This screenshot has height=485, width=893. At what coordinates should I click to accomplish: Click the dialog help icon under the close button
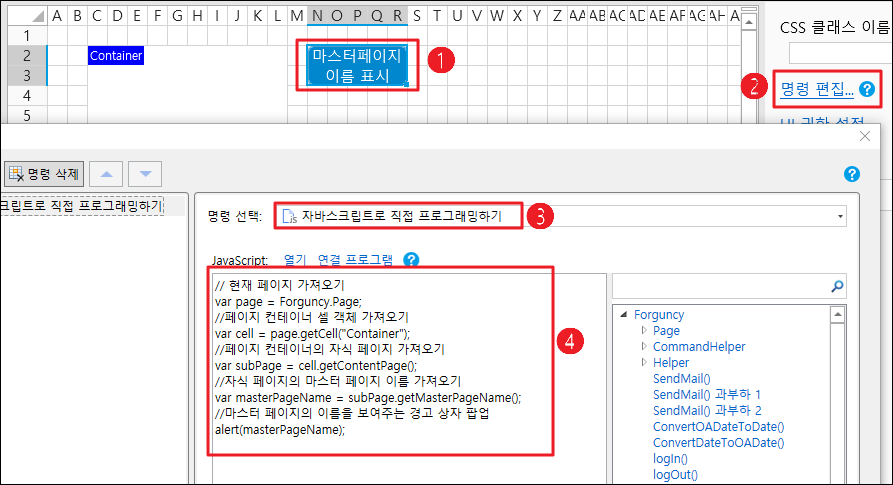(x=852, y=174)
